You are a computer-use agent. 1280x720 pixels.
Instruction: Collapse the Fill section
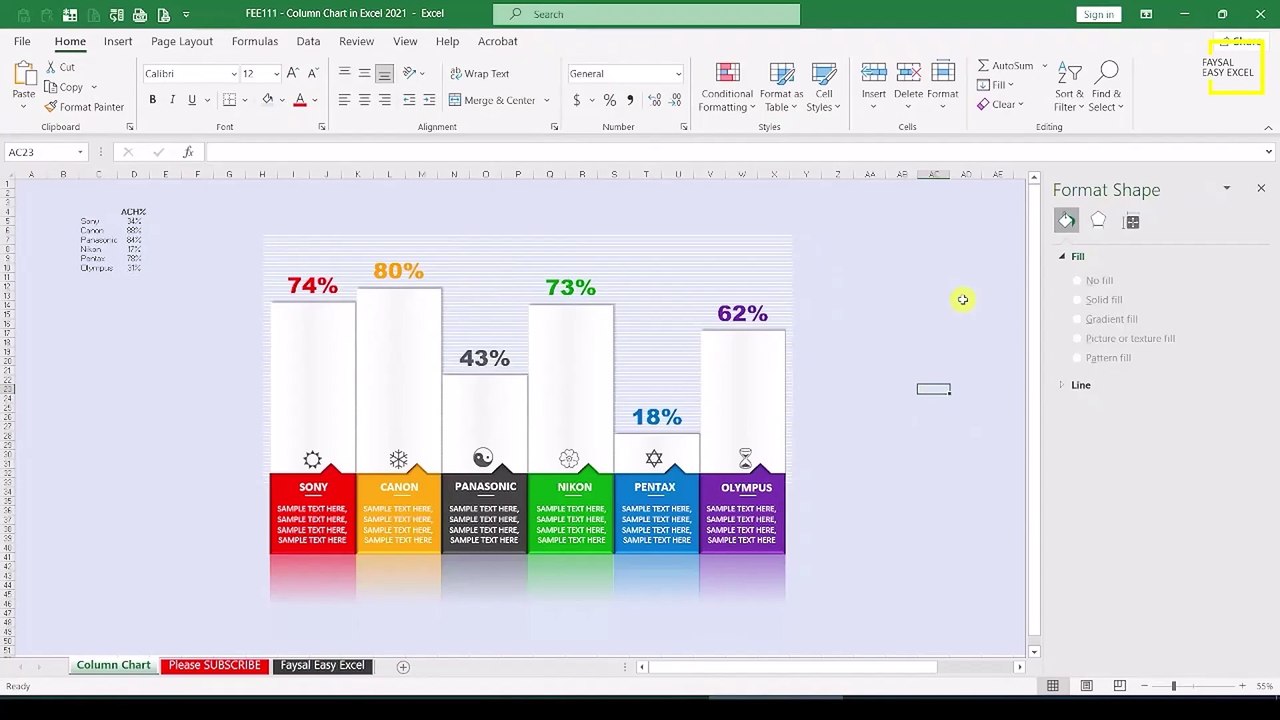tap(1062, 257)
